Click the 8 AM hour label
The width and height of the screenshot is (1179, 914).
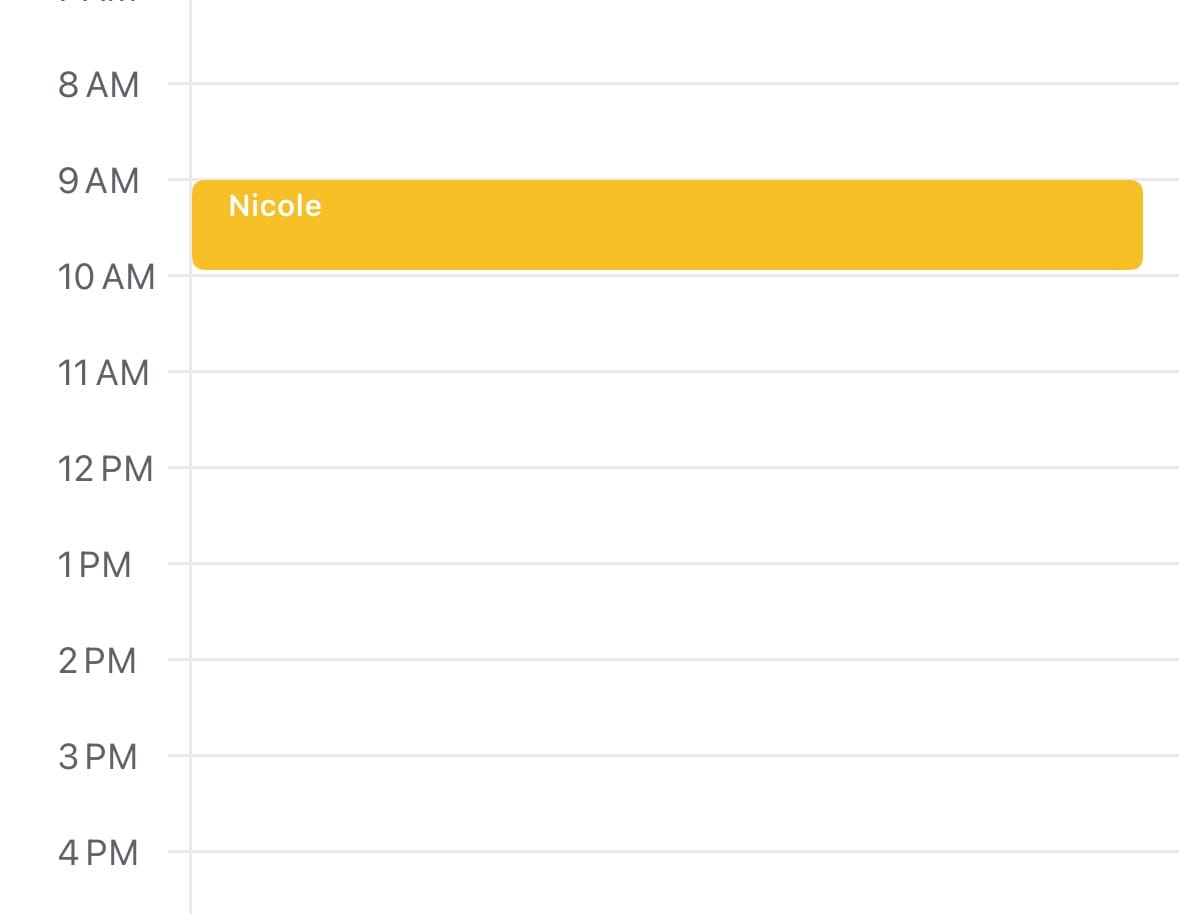click(x=98, y=85)
